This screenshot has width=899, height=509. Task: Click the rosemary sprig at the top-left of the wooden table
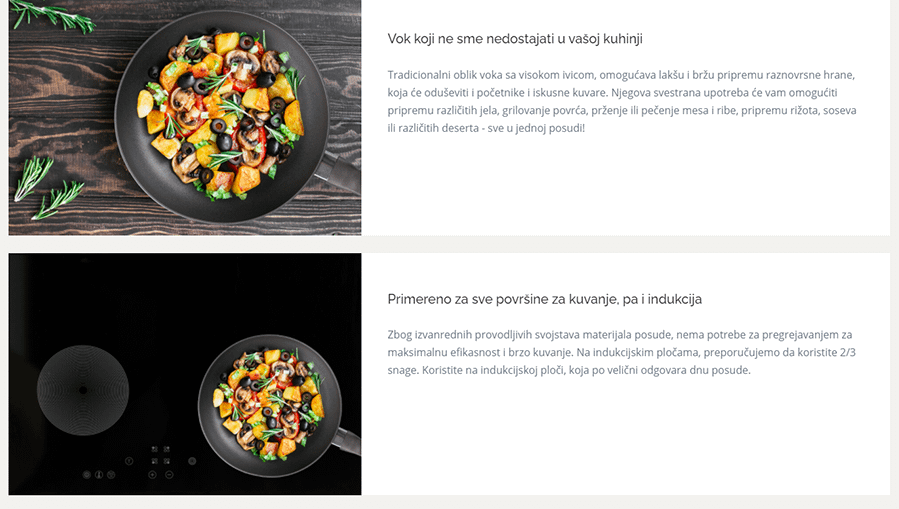tap(52, 15)
